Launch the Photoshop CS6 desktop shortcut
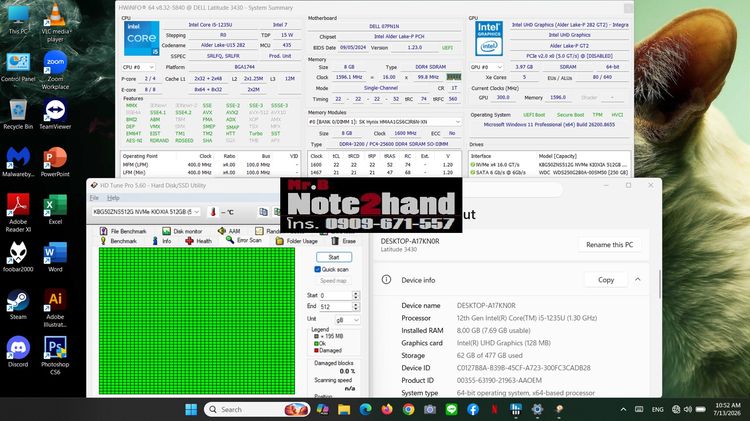 click(55, 355)
